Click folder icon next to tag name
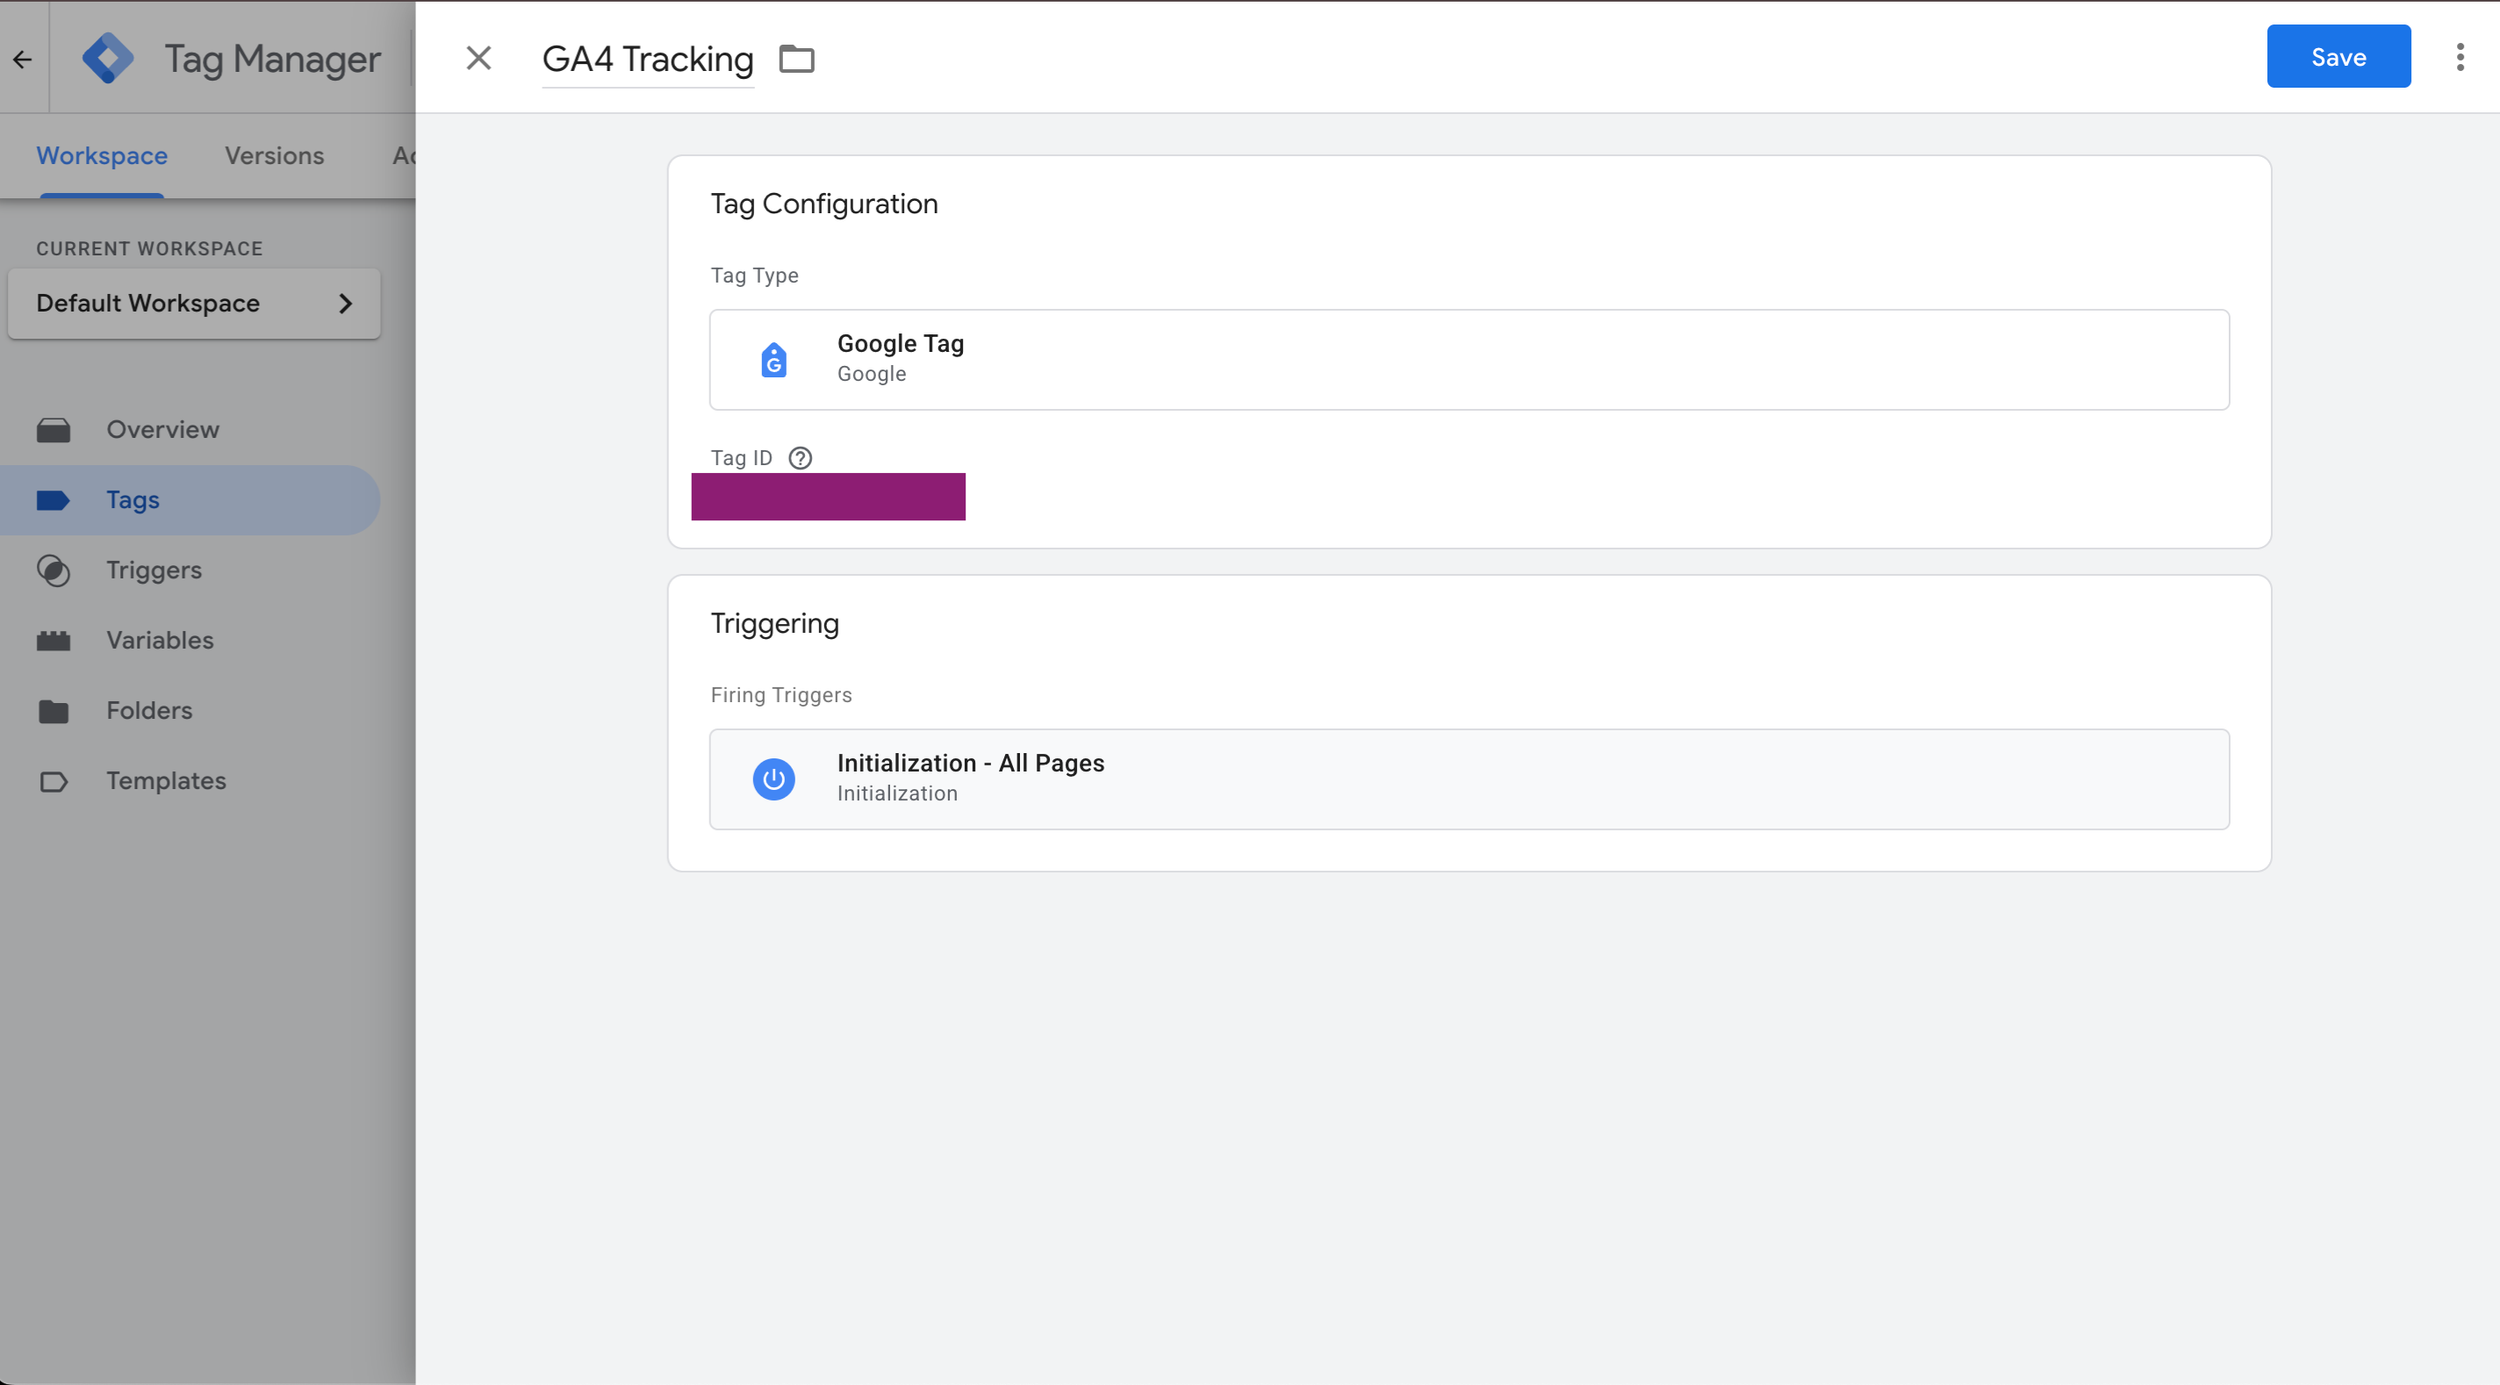This screenshot has height=1385, width=2500. coord(796,59)
